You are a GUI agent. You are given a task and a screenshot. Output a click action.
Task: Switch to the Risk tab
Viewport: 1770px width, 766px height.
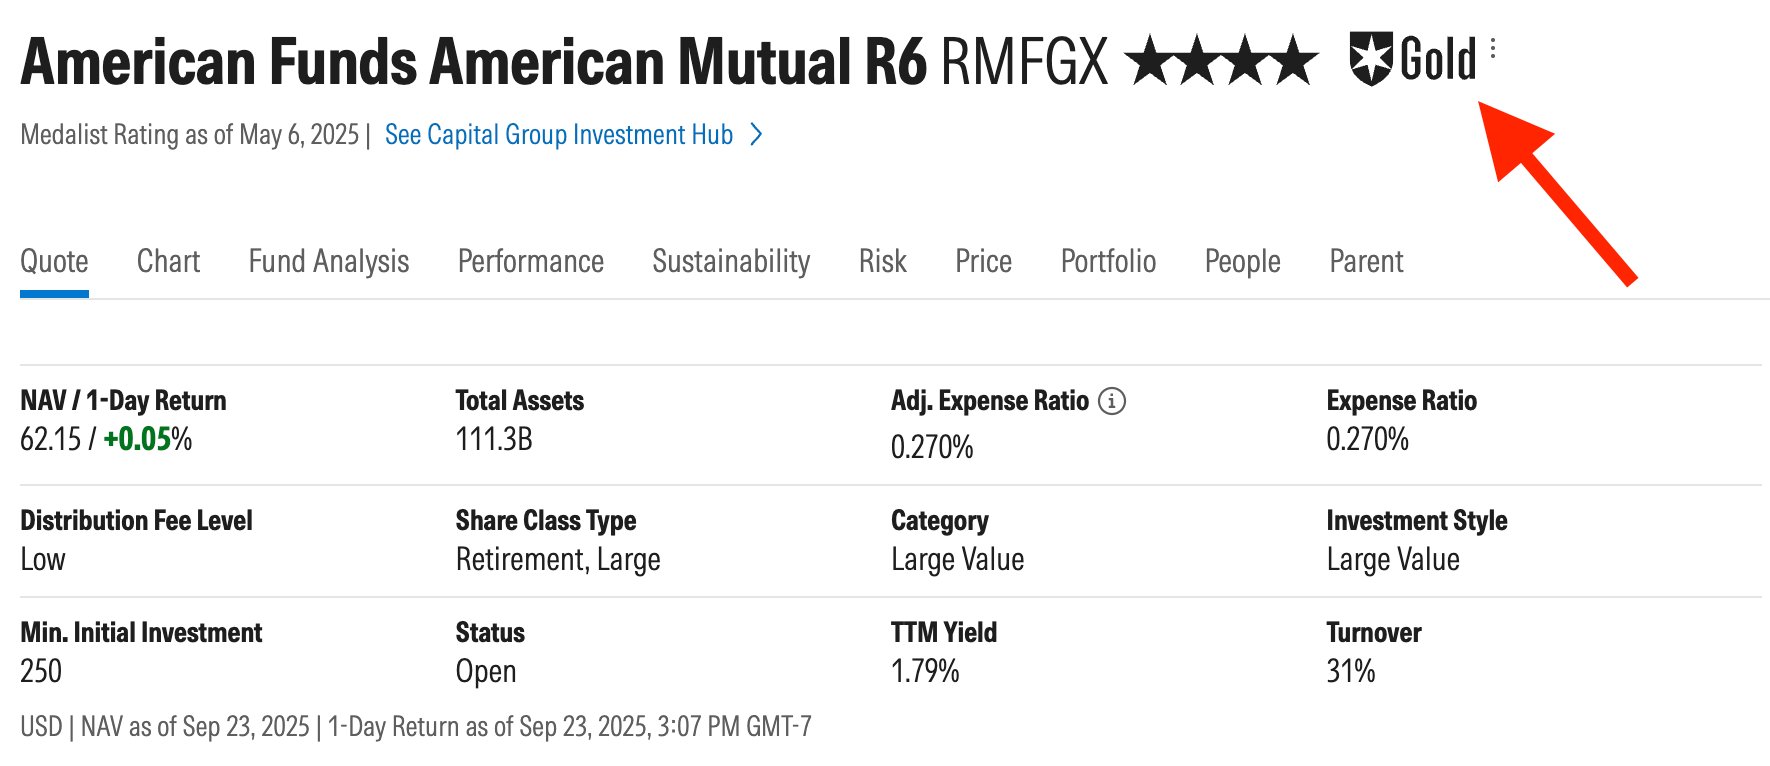click(883, 261)
